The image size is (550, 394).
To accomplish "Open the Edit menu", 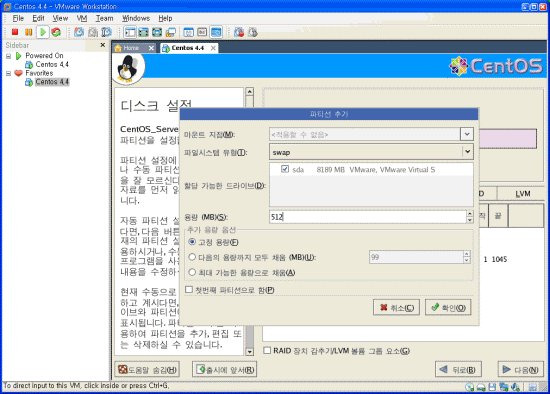I will click(38, 18).
